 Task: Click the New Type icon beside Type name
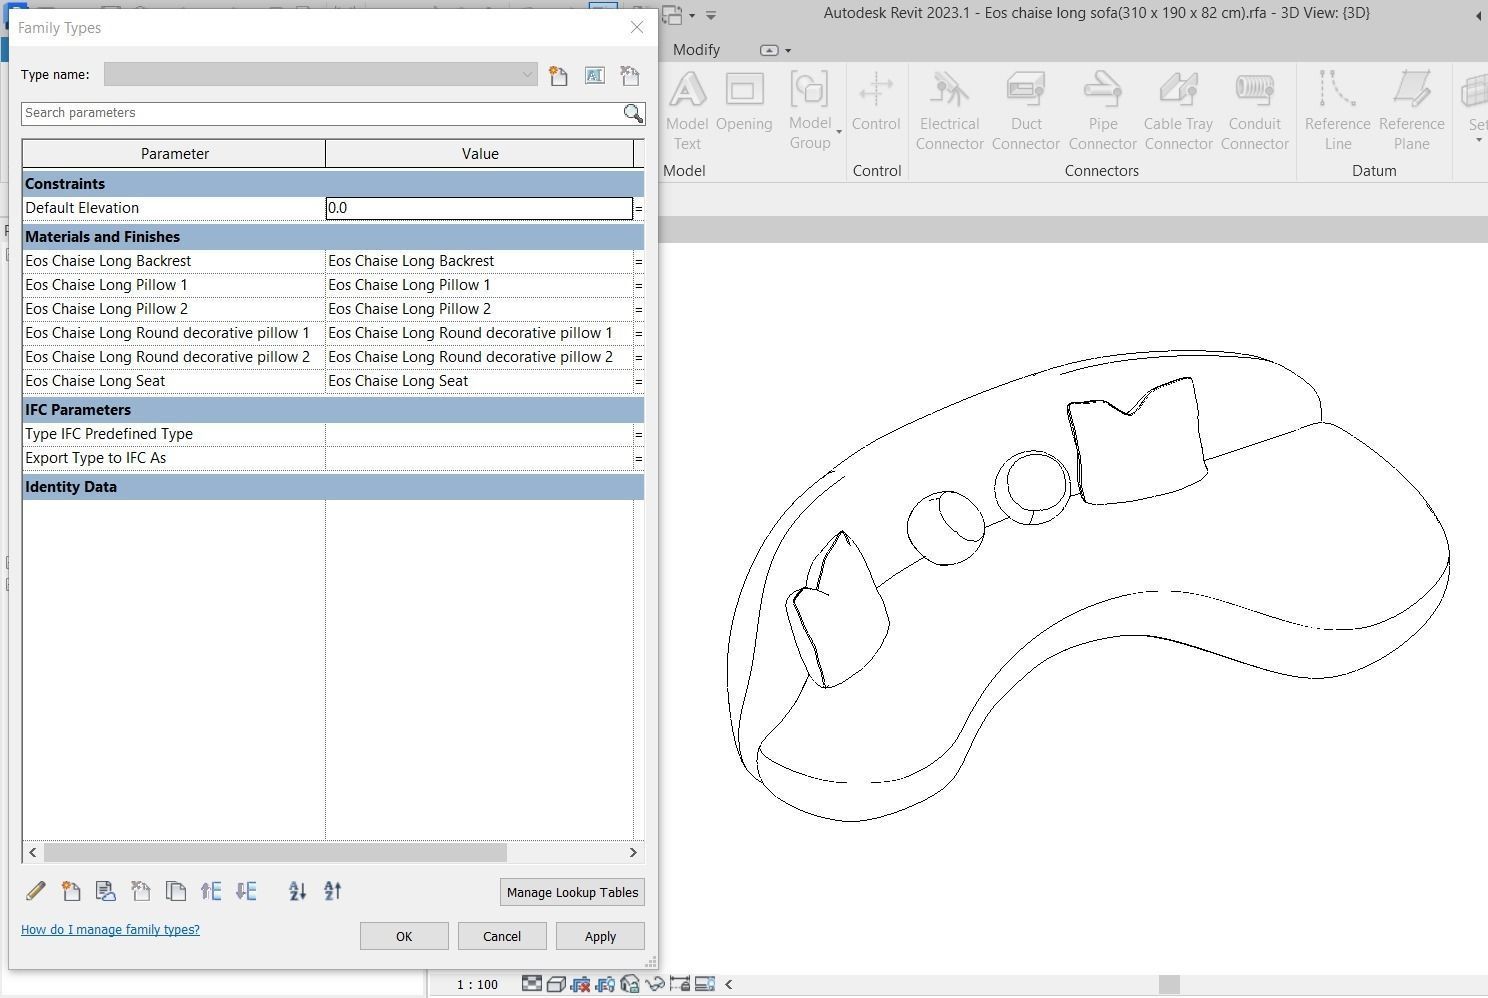(558, 75)
